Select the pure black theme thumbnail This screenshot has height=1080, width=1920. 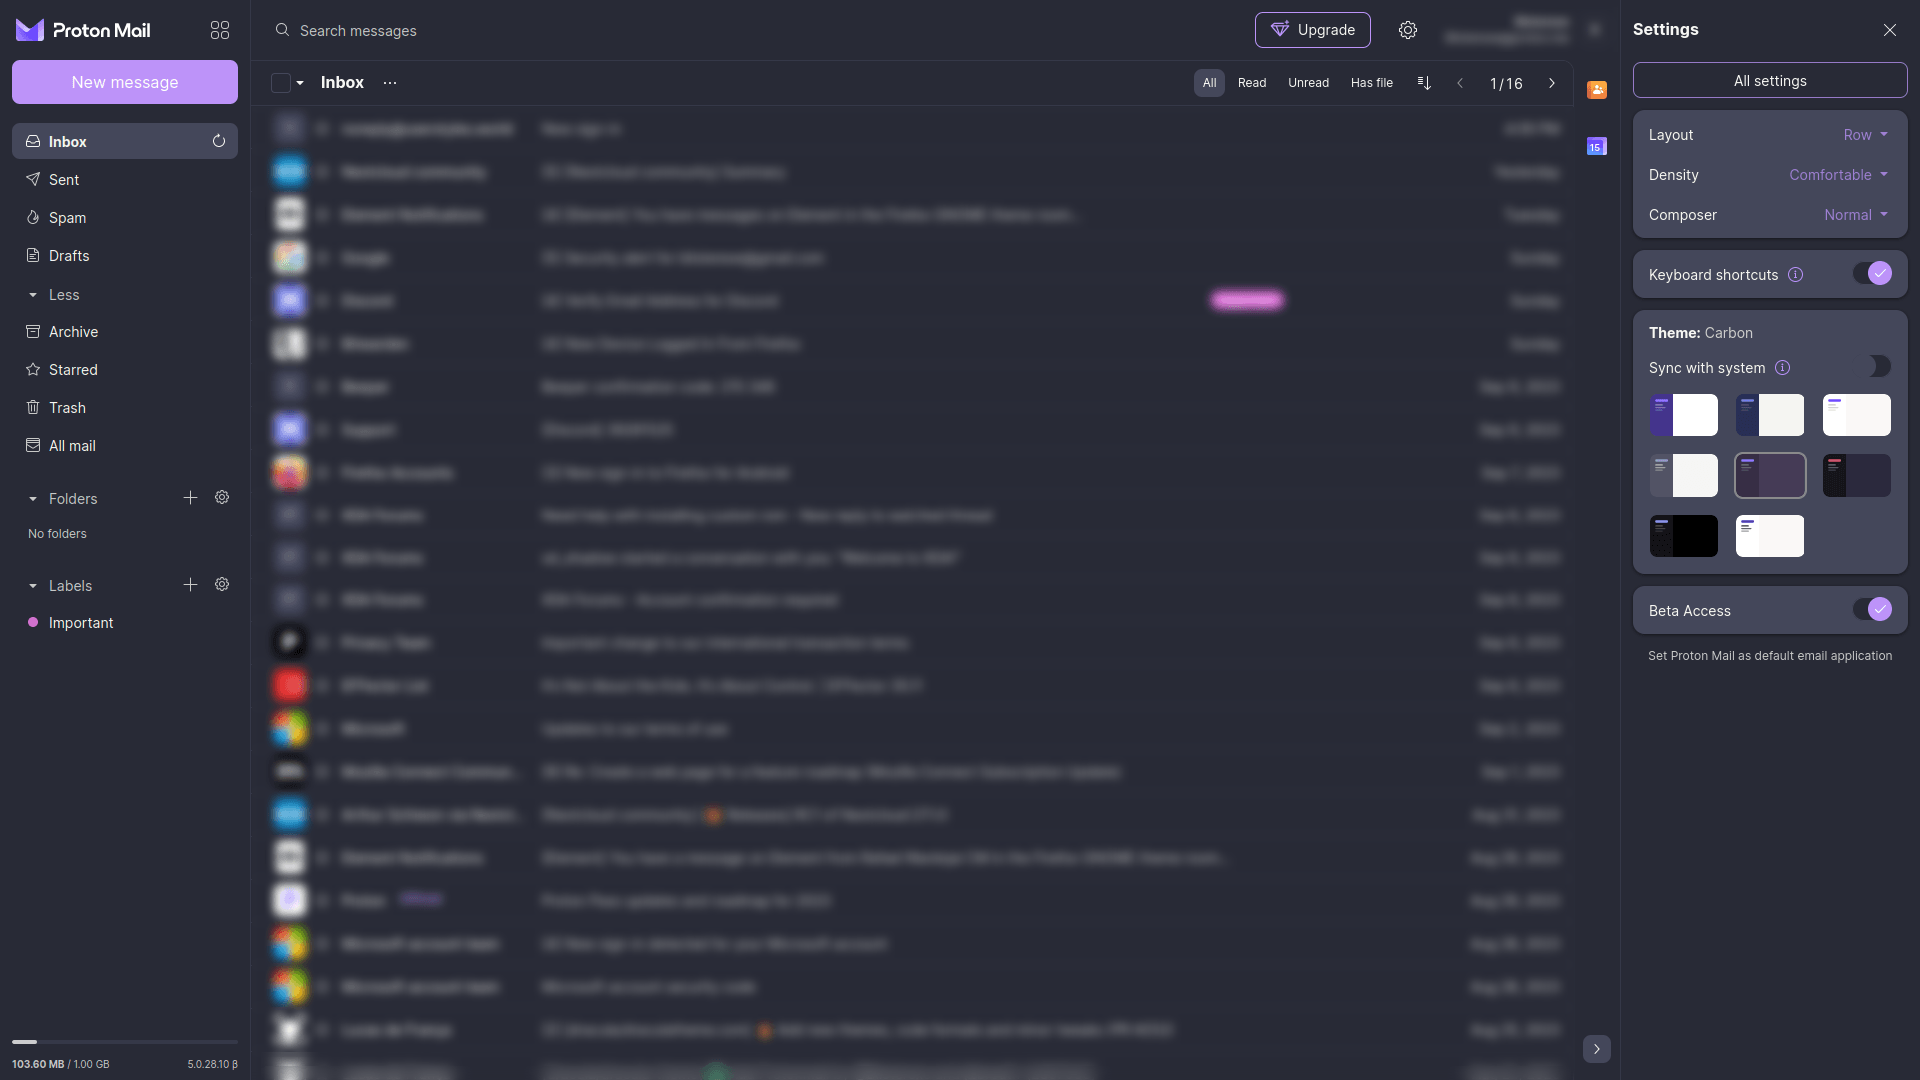coord(1684,536)
